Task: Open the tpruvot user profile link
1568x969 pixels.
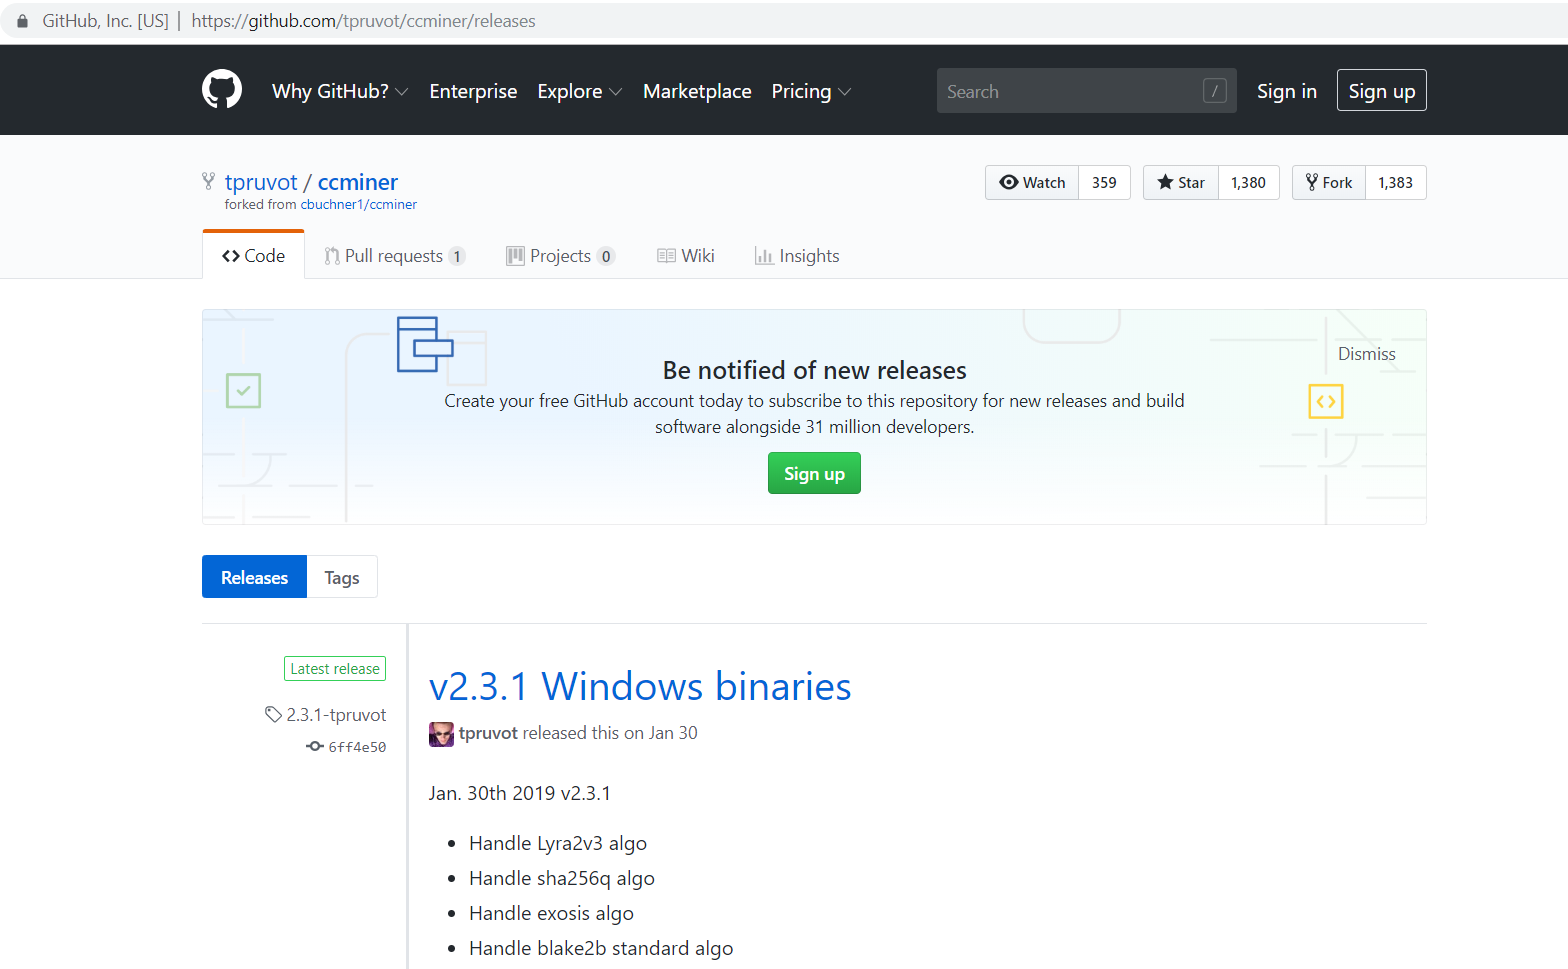Action: 261,182
